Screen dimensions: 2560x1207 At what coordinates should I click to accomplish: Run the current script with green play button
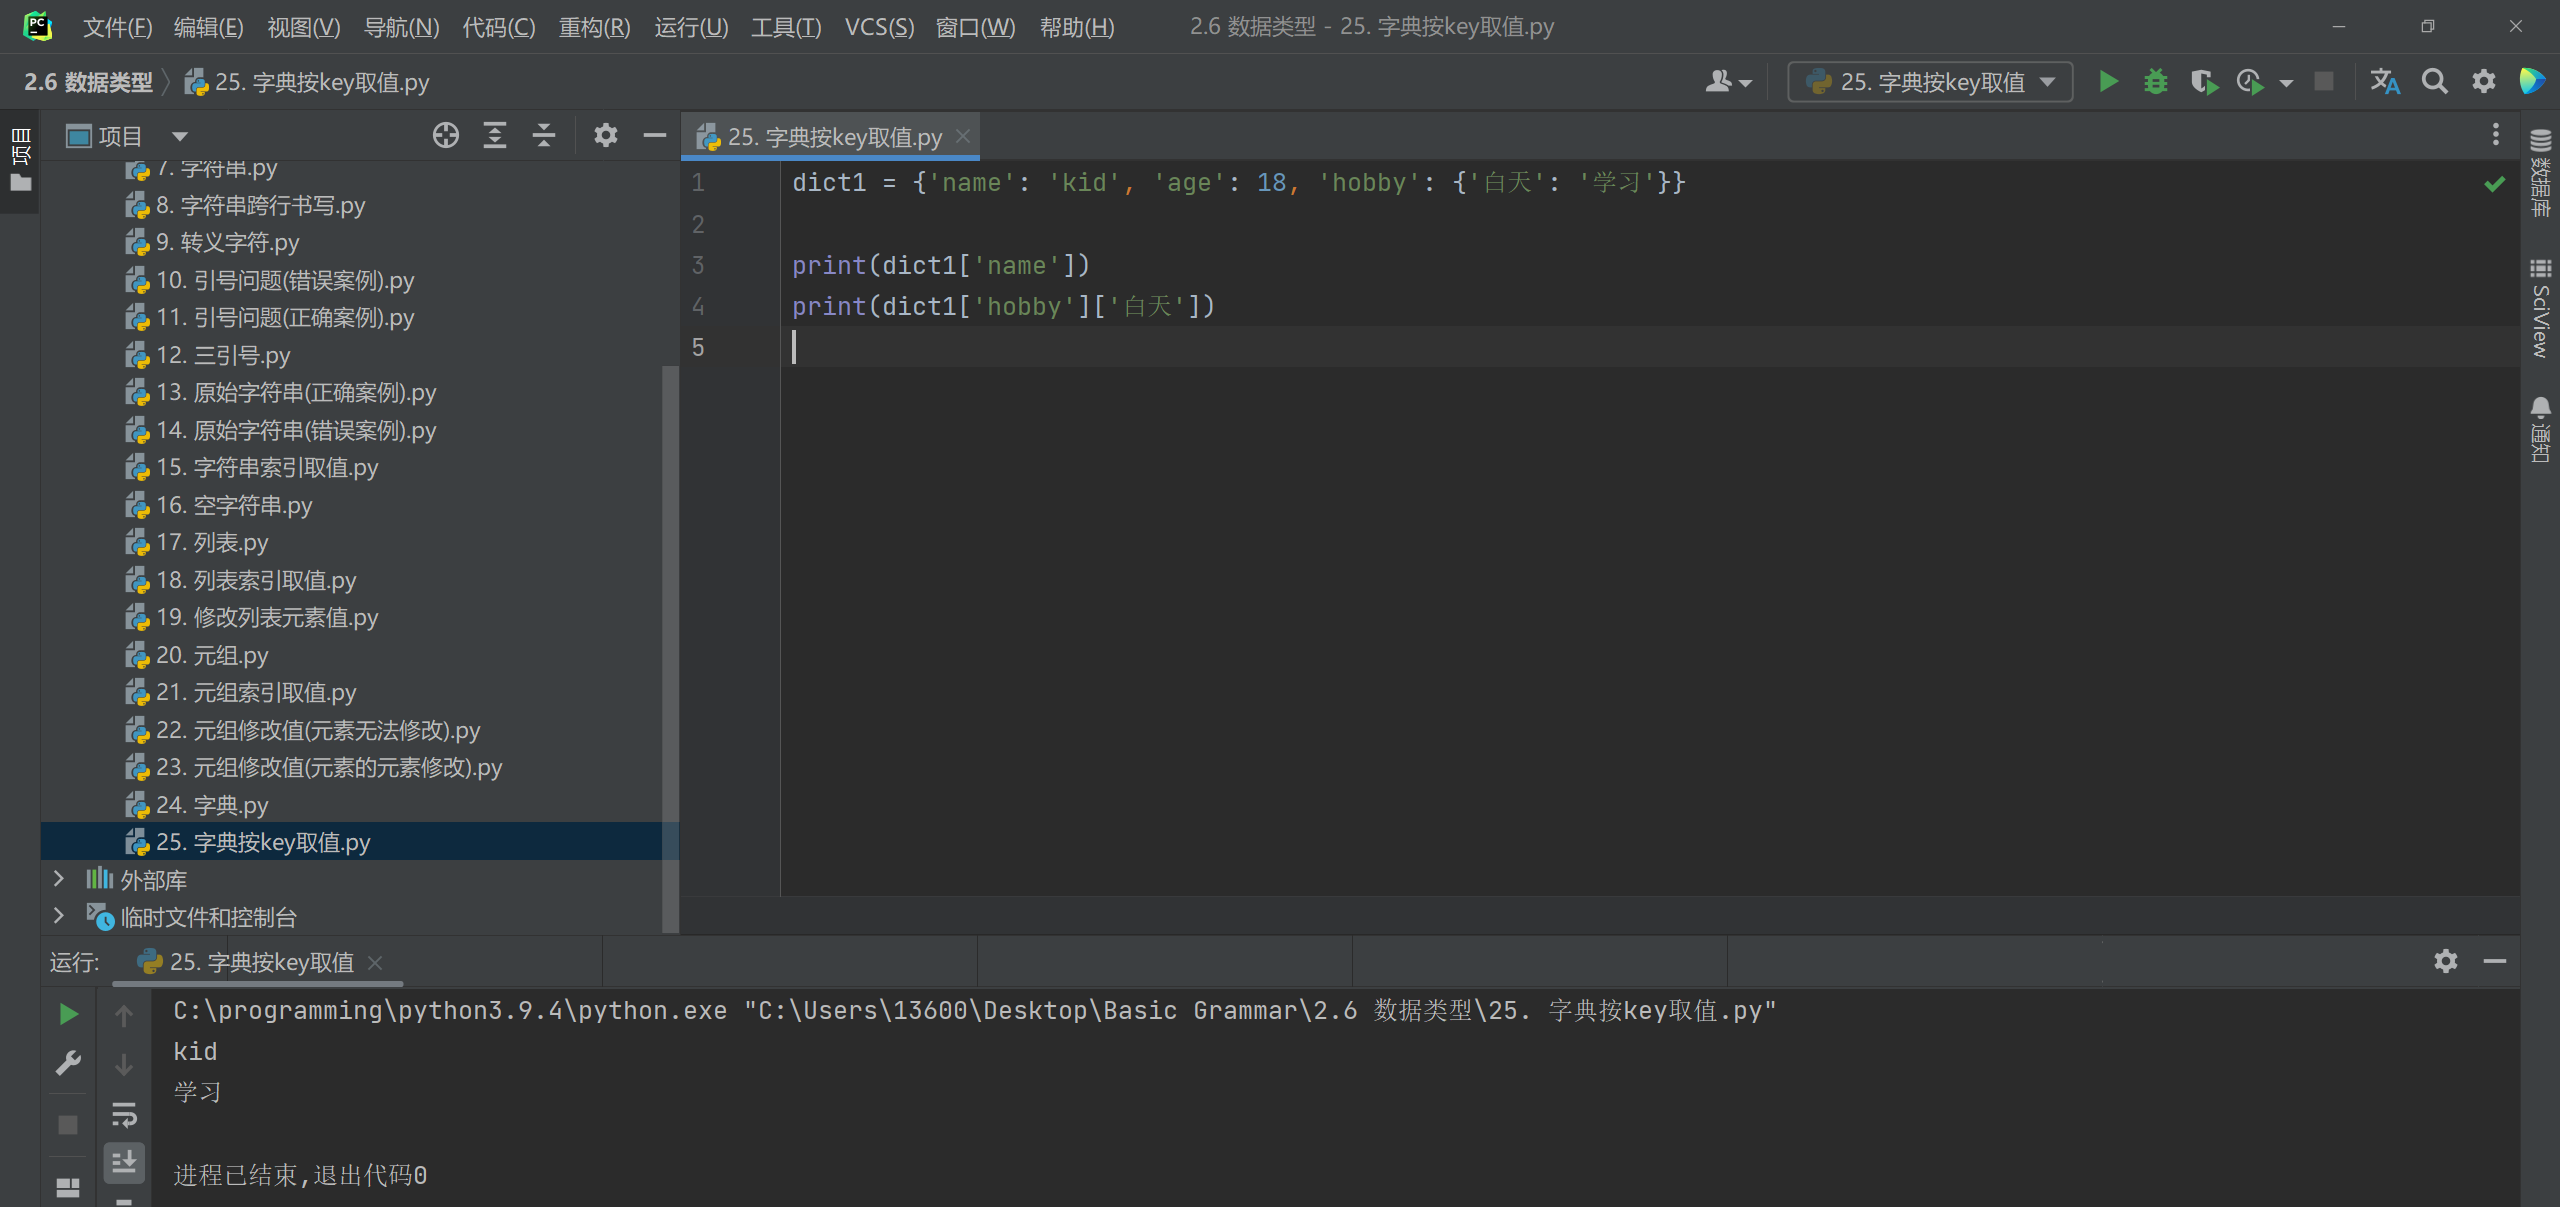[x=2108, y=82]
